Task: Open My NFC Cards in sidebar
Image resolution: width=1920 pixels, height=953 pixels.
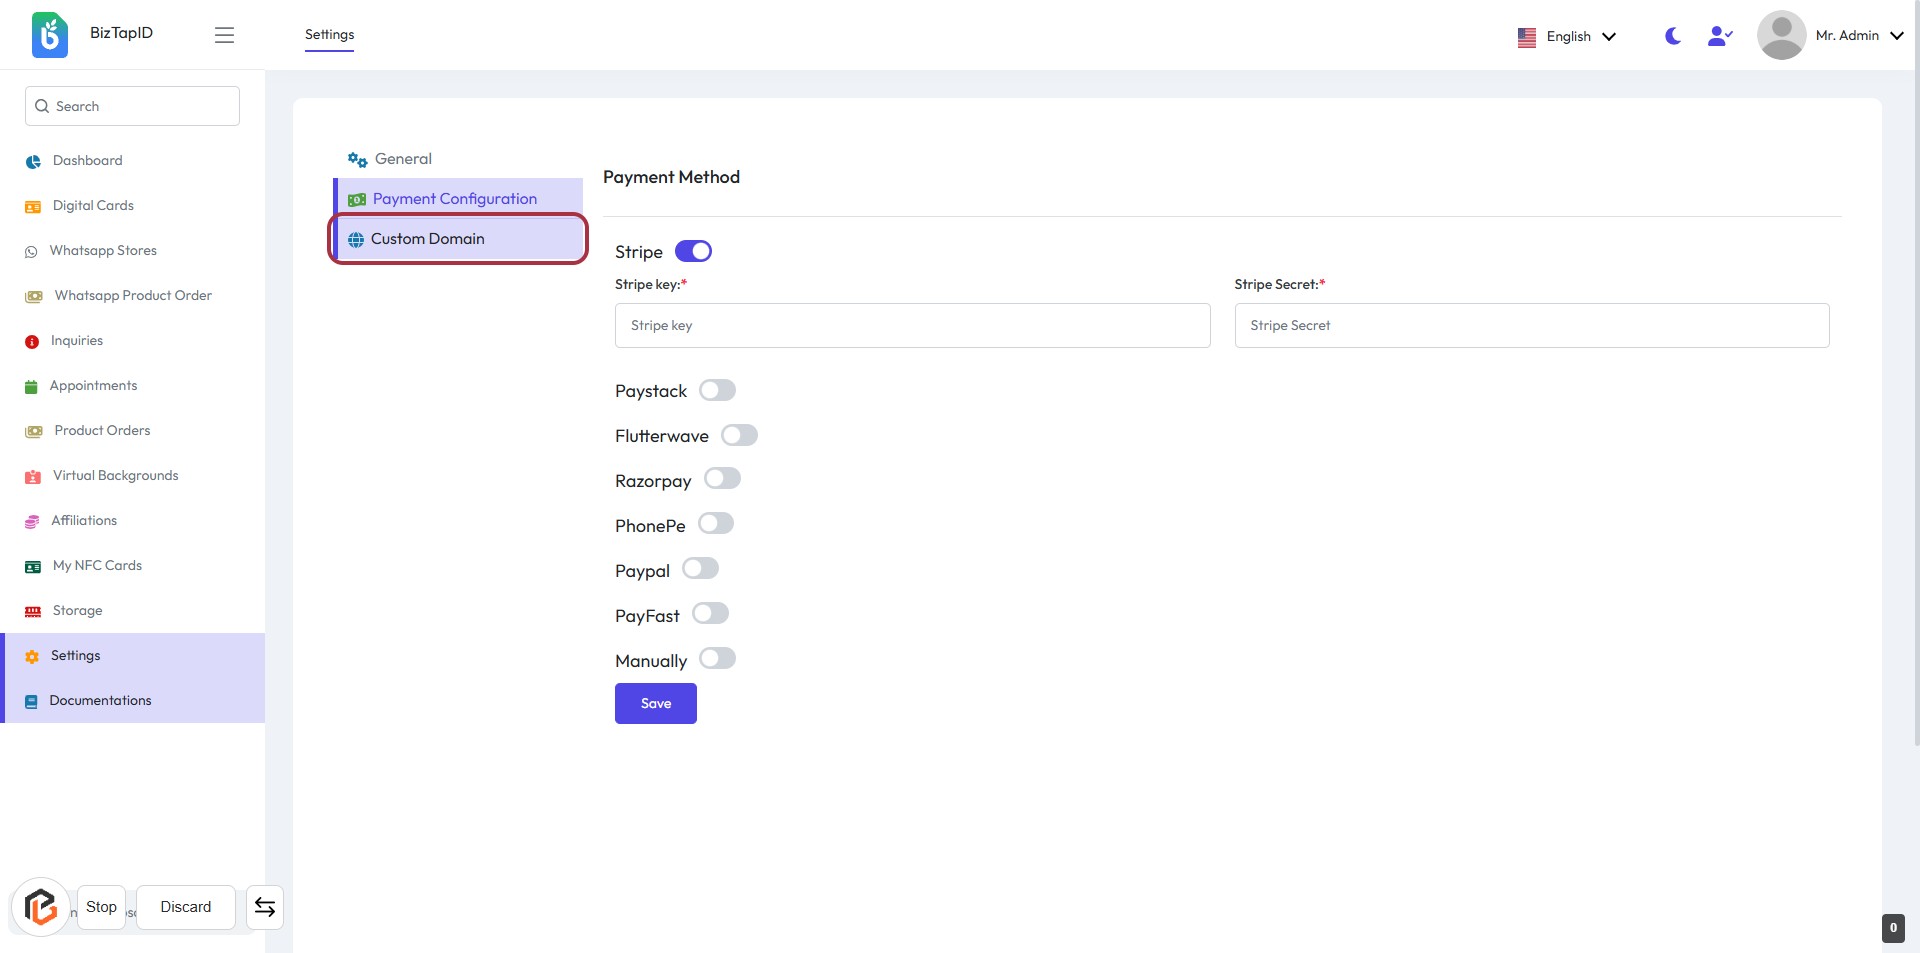Action: [x=97, y=566]
